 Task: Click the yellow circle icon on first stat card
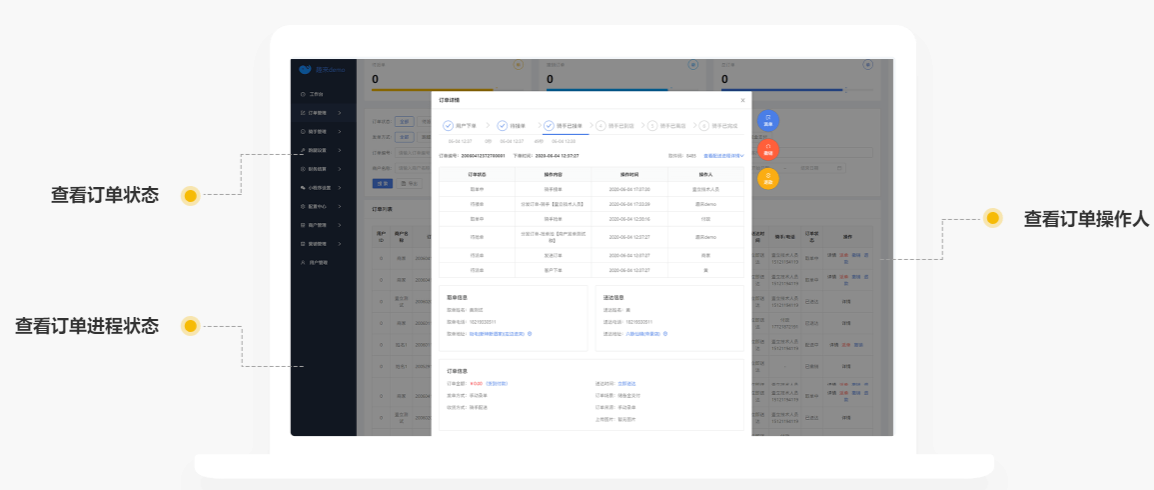(x=518, y=65)
